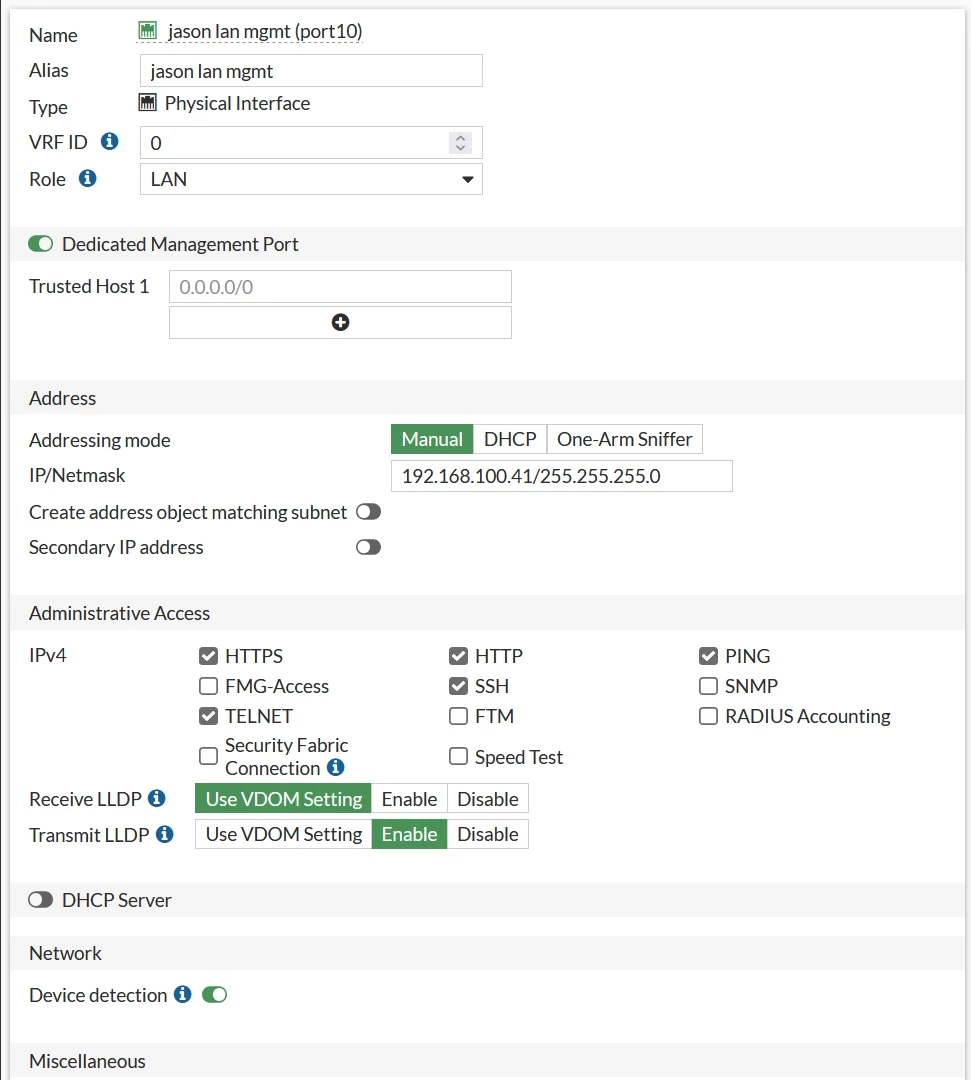The width and height of the screenshot is (971, 1080).
Task: Add another trusted host with plus icon
Action: [340, 322]
